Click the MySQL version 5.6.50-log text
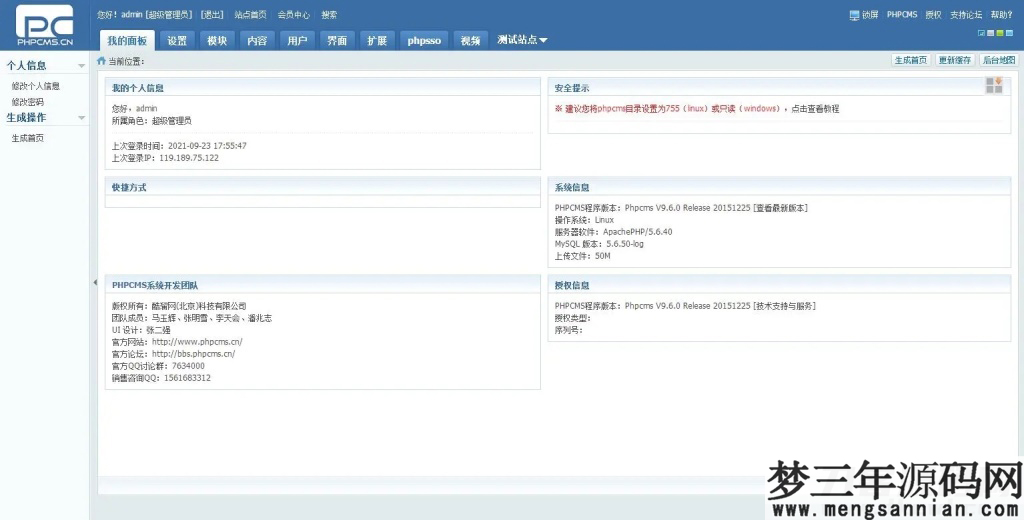The height and width of the screenshot is (520, 1024). coord(625,244)
